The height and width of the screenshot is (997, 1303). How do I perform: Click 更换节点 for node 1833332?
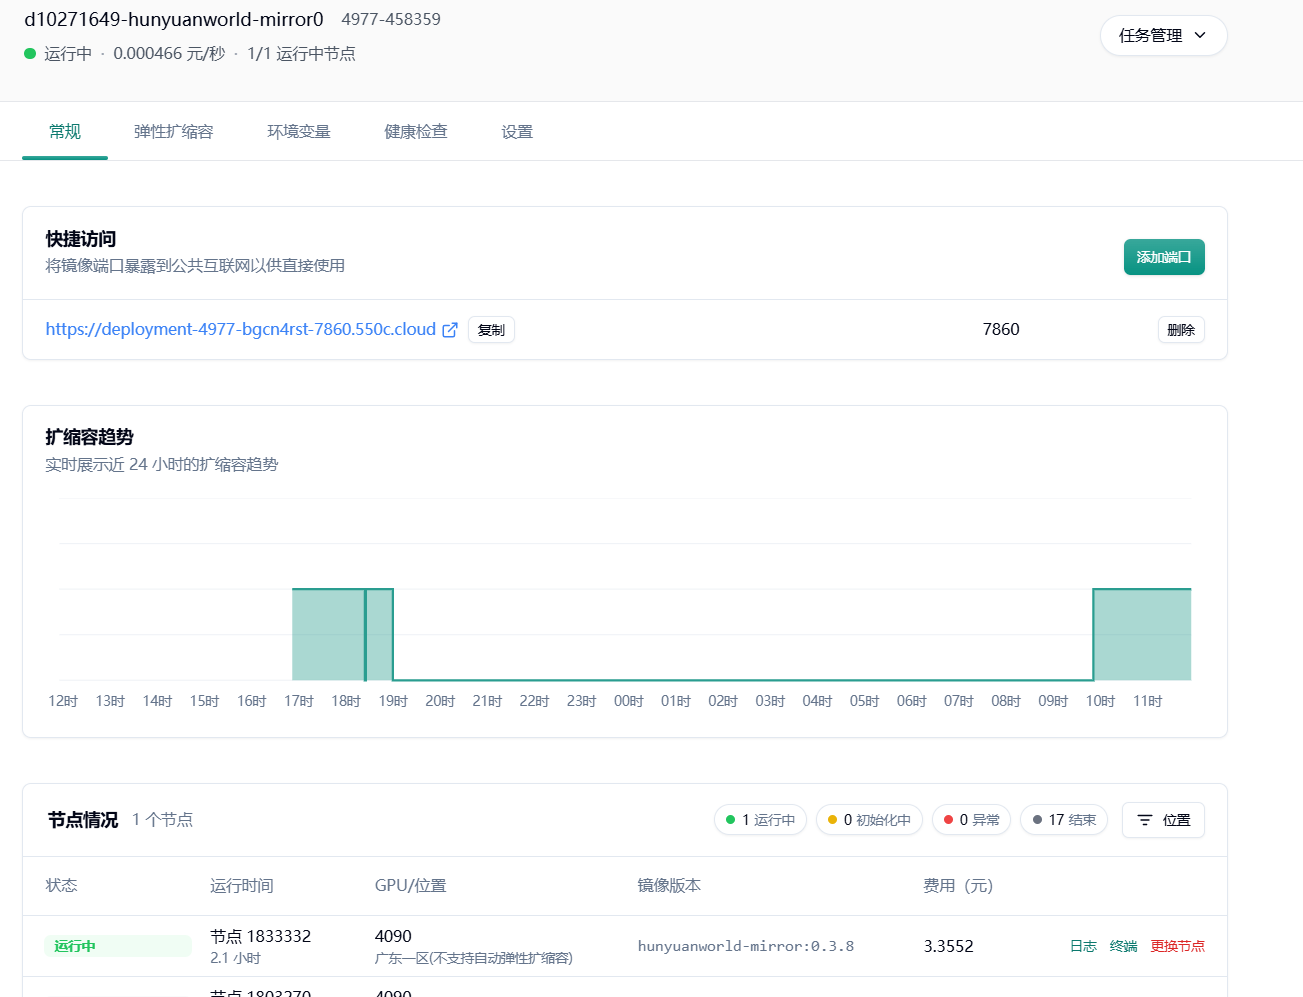tap(1177, 946)
